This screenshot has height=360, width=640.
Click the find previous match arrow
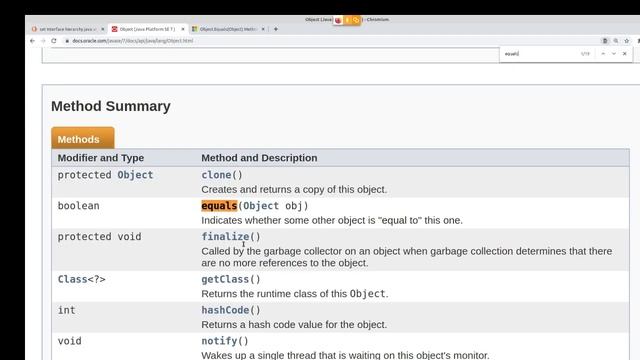pyautogui.click(x=603, y=53)
